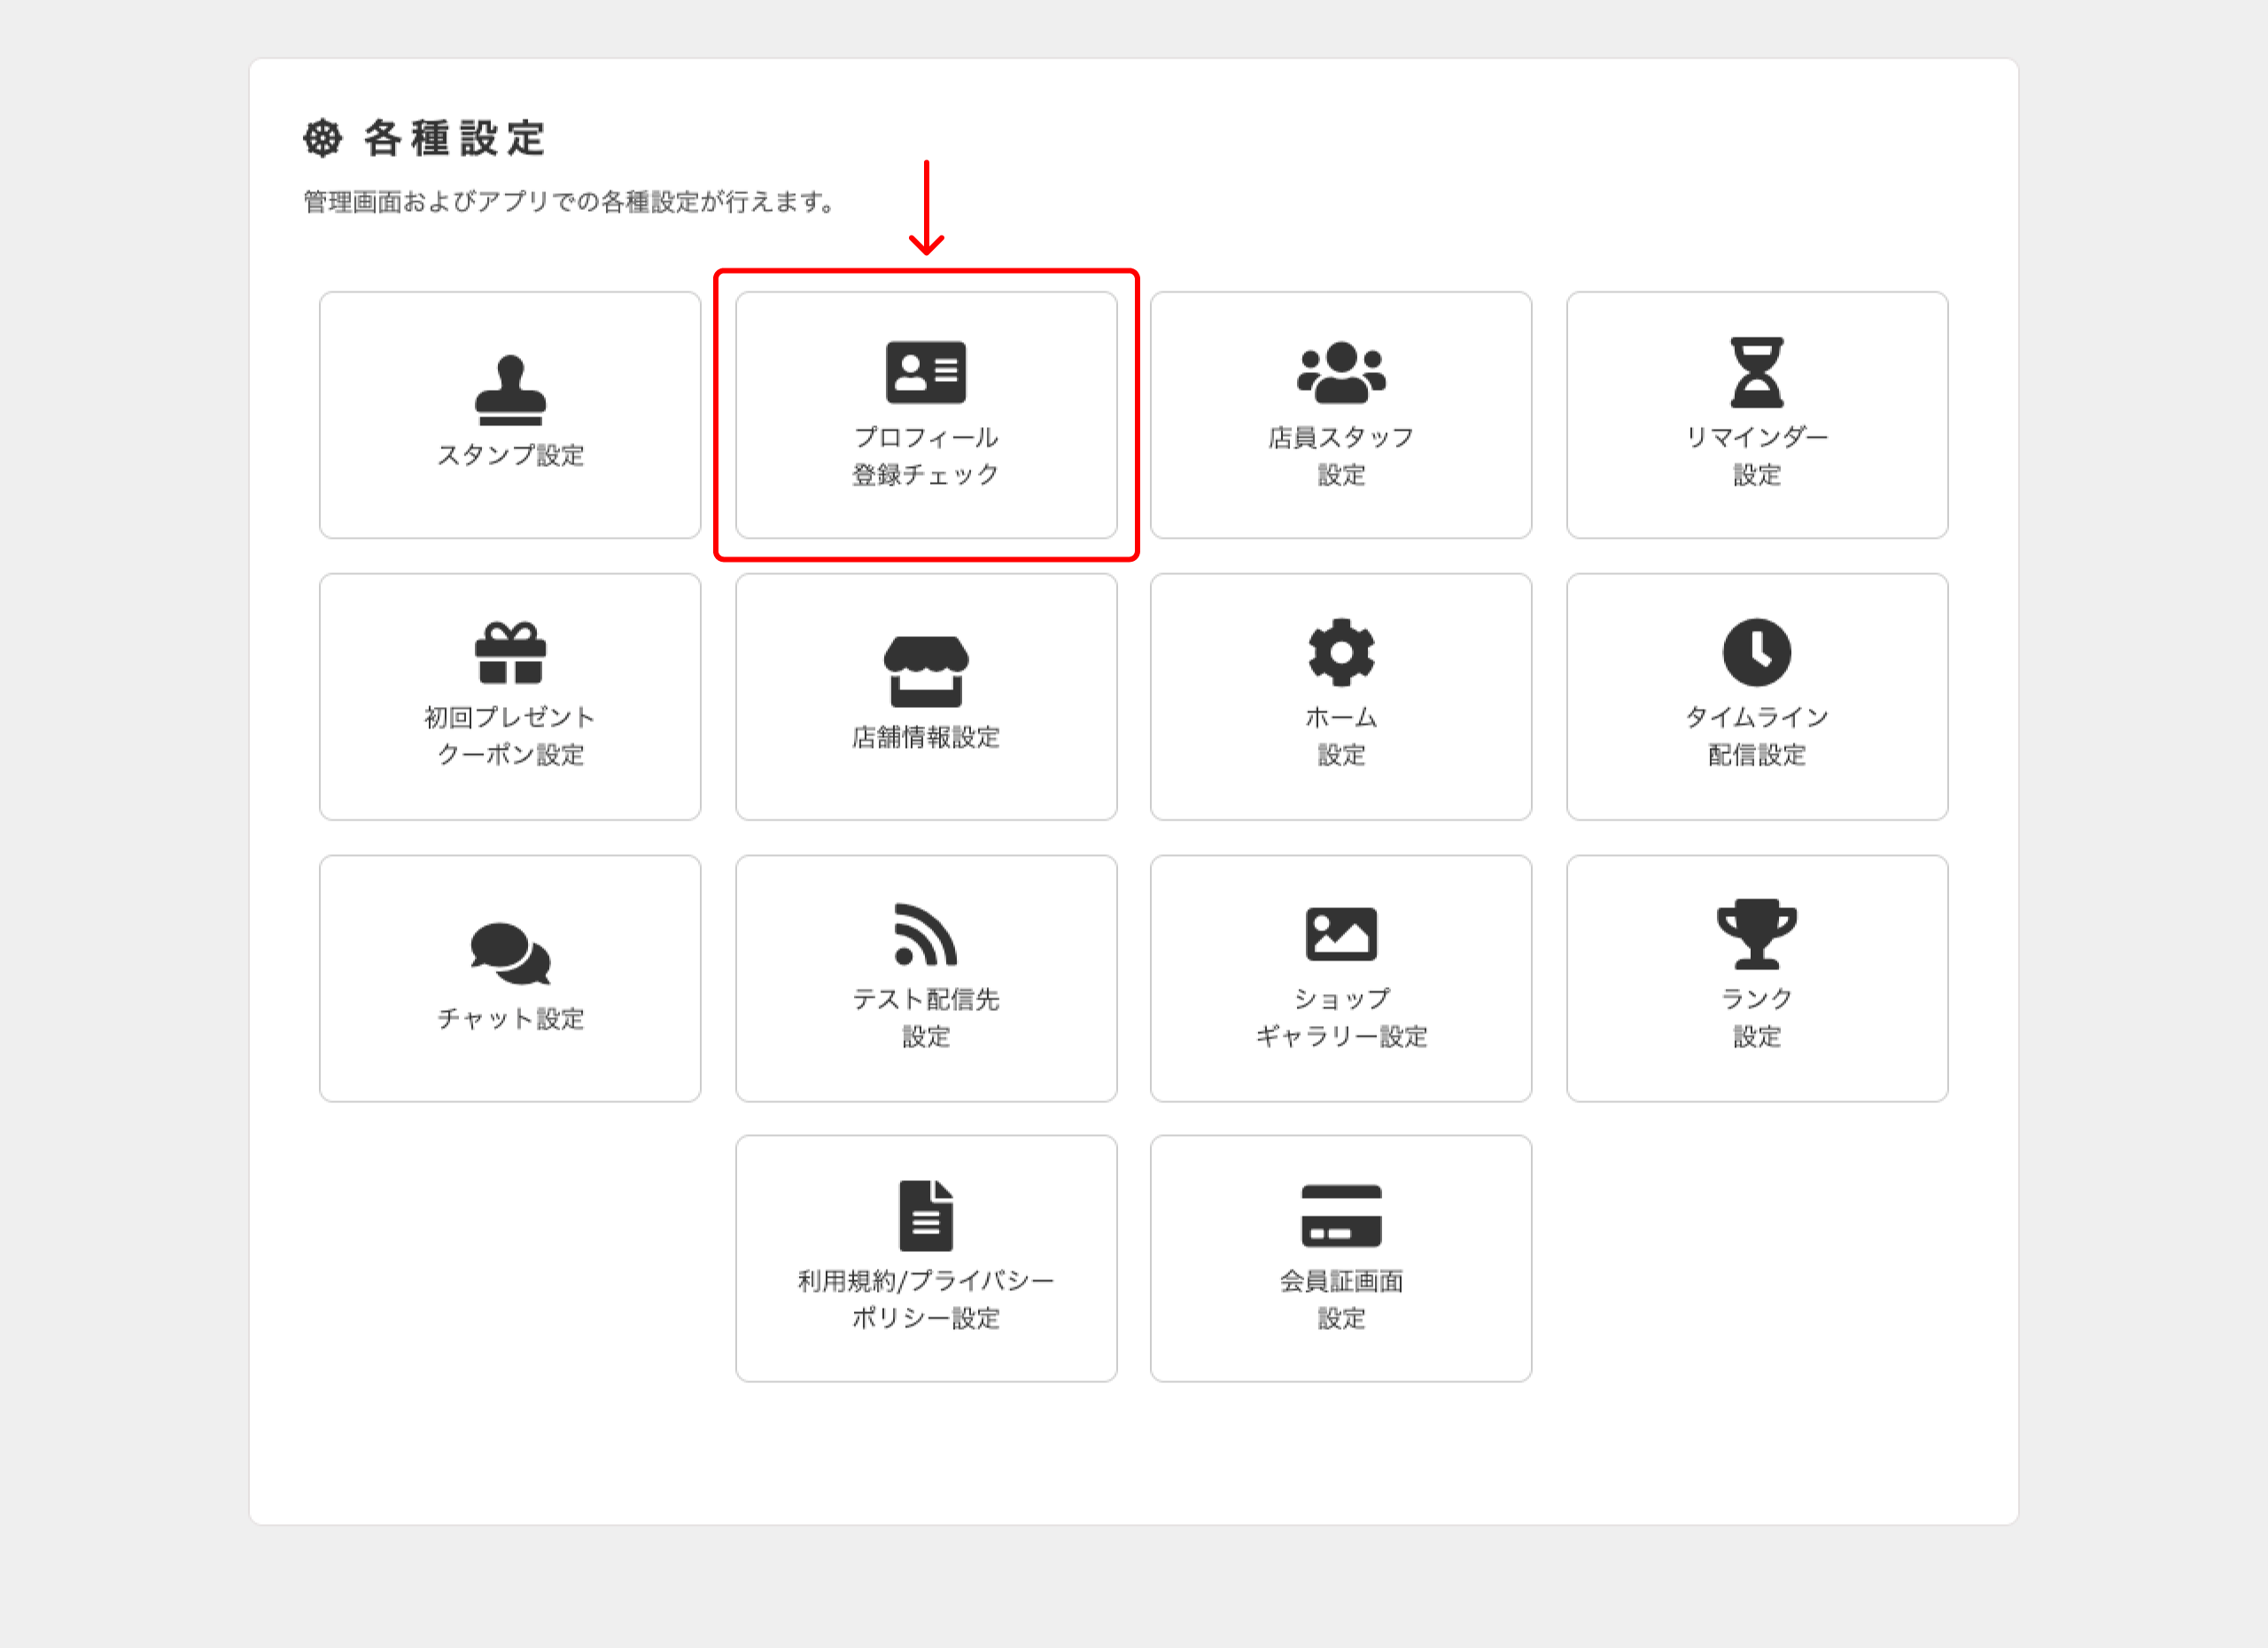Click the RSS feed icon for テスト配信先設定
The height and width of the screenshot is (1648, 2268).
[x=926, y=934]
